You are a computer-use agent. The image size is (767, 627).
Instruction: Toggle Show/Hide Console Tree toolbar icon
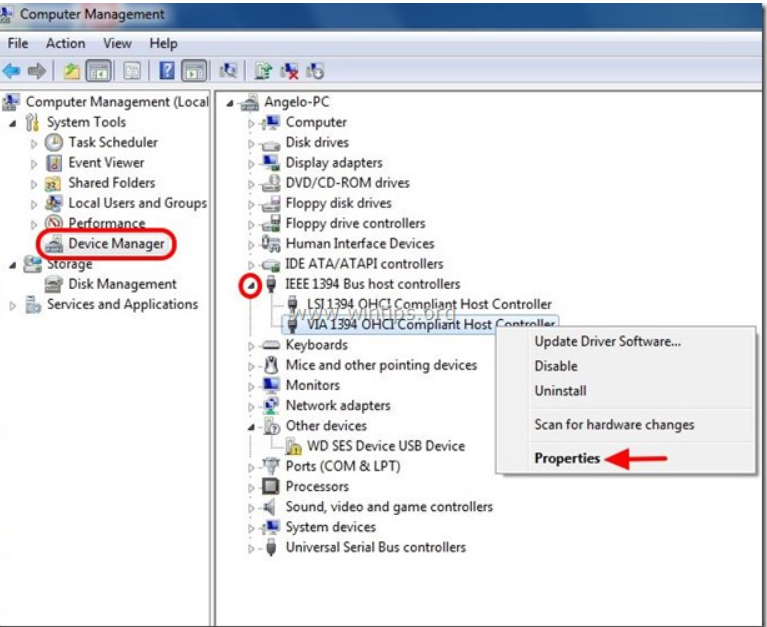99,71
